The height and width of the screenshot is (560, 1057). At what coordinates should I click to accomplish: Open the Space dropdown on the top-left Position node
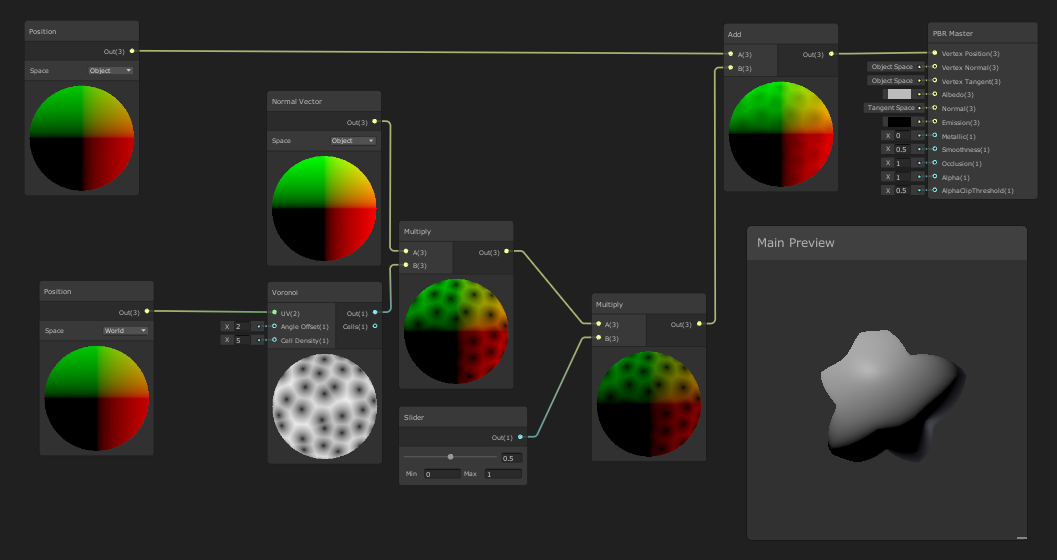point(111,71)
